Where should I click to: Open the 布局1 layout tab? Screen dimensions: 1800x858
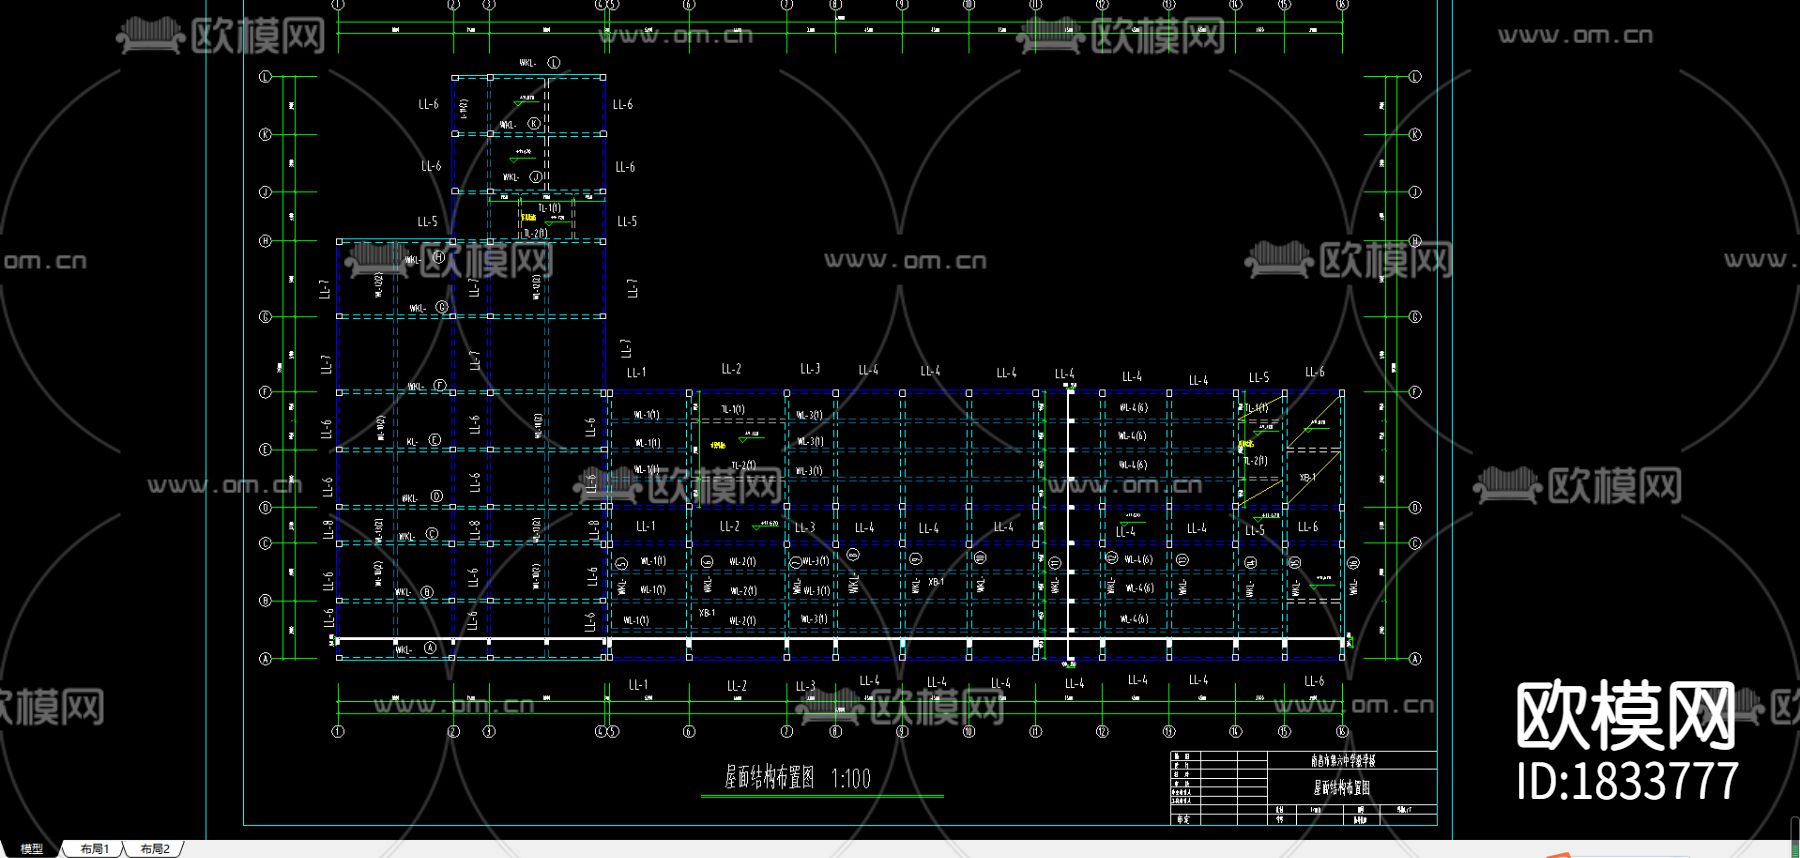pos(95,849)
